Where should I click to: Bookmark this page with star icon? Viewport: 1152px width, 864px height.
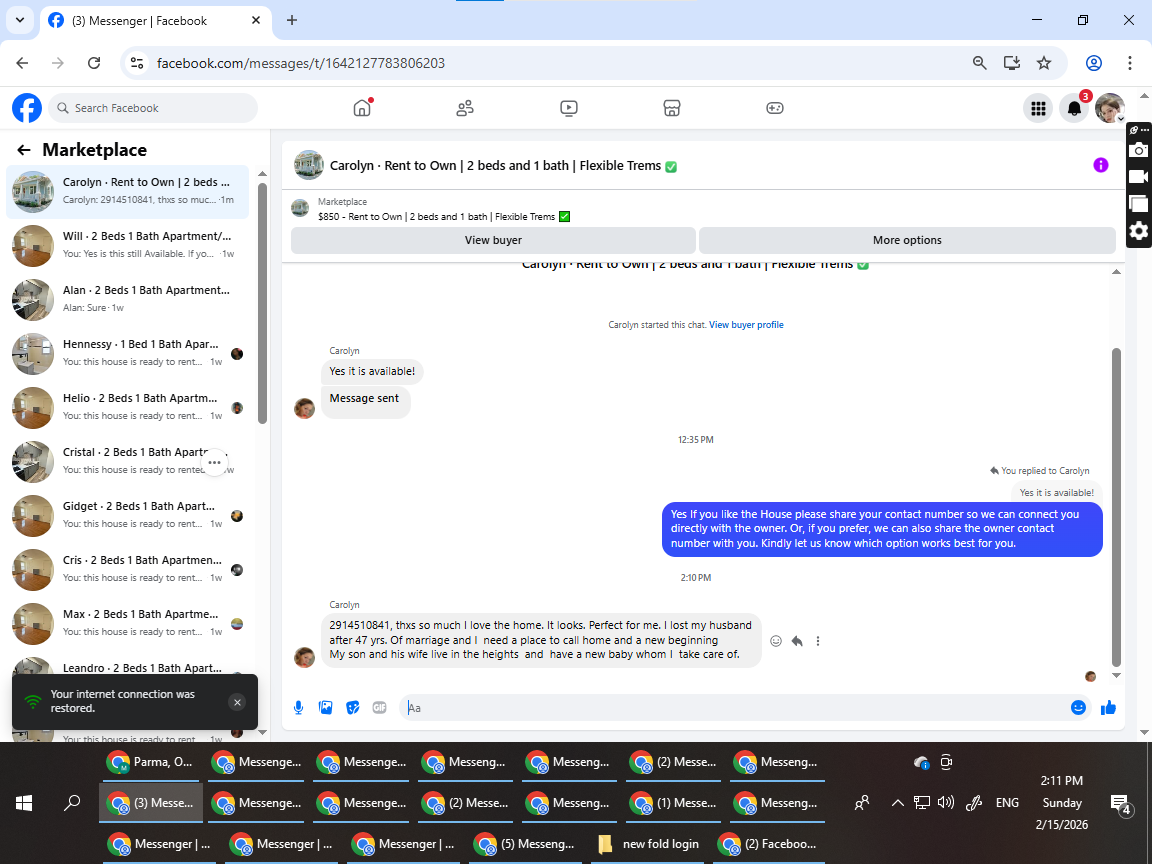(1043, 63)
